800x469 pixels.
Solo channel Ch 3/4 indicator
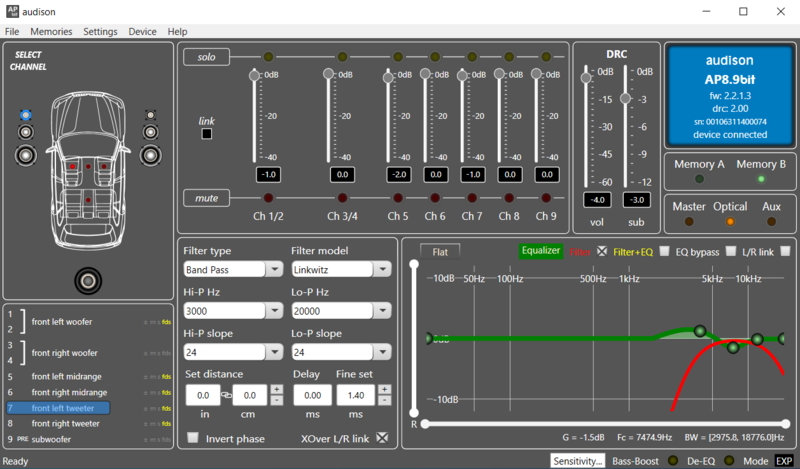(x=342, y=57)
